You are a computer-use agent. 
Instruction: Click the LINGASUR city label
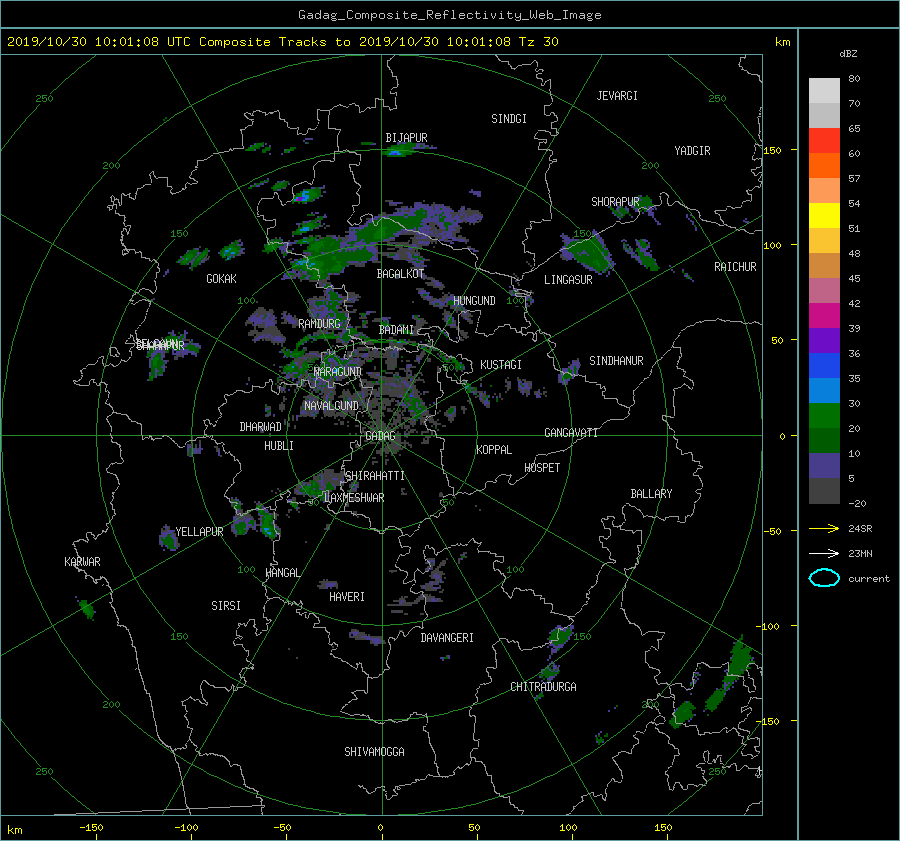click(568, 280)
